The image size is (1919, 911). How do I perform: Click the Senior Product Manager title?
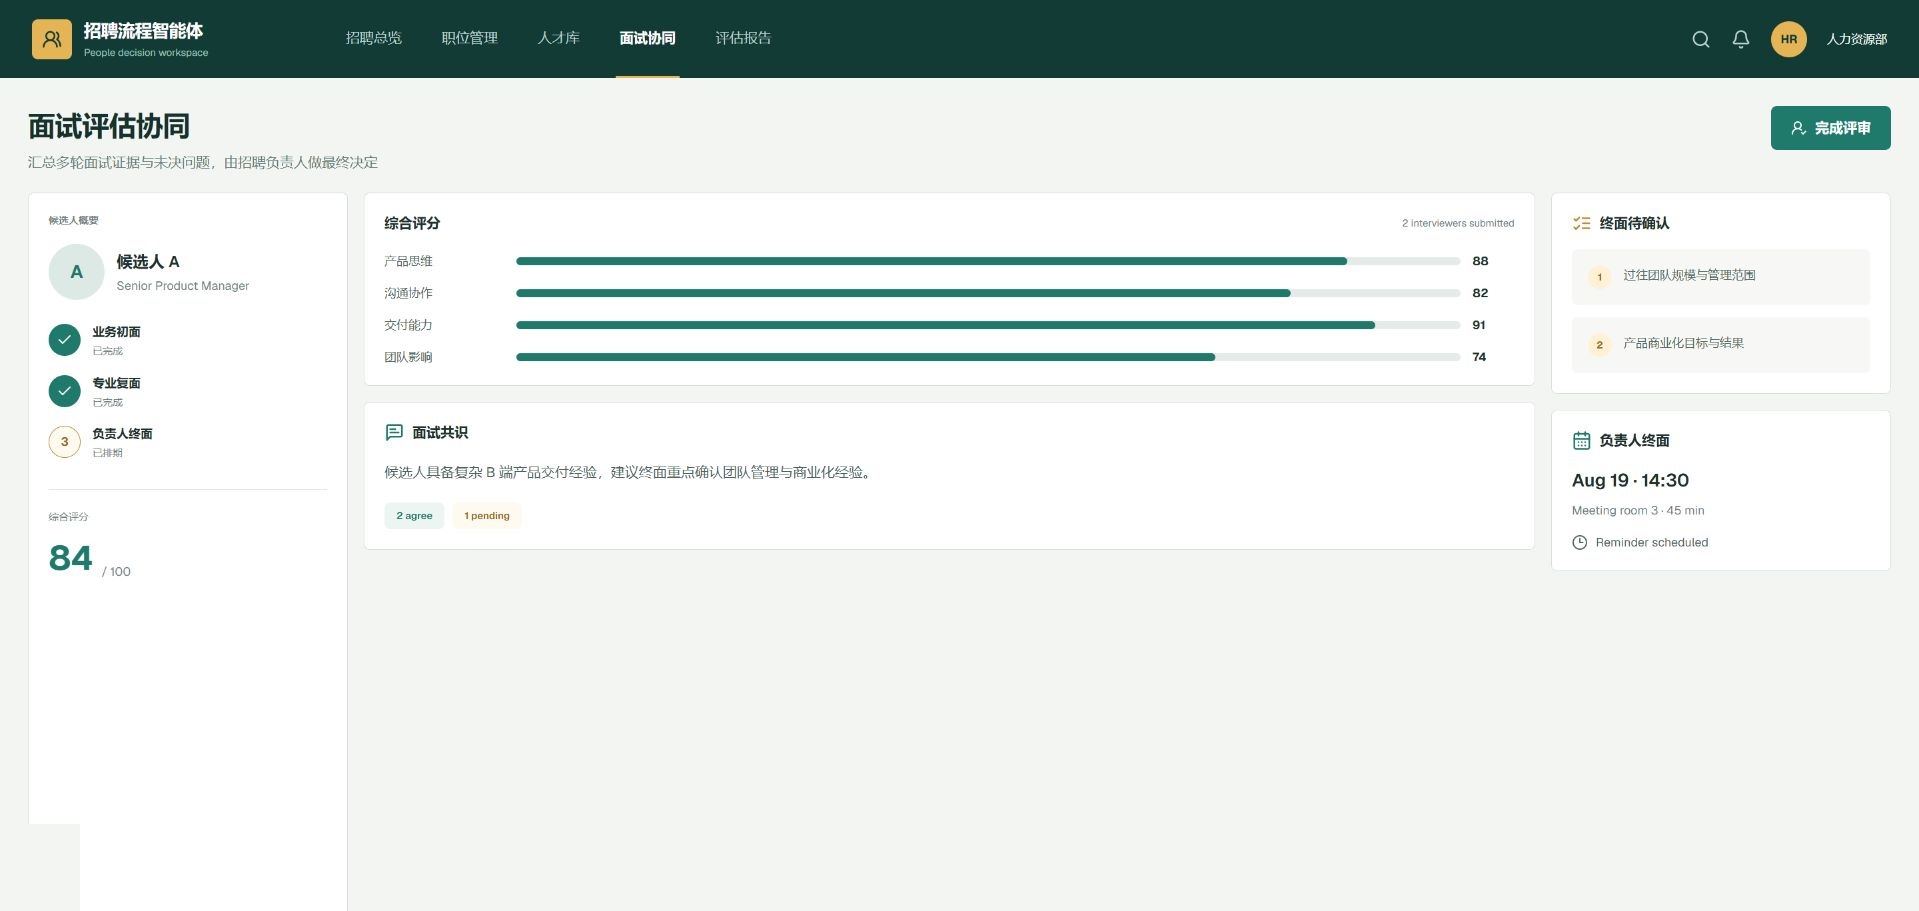point(183,286)
